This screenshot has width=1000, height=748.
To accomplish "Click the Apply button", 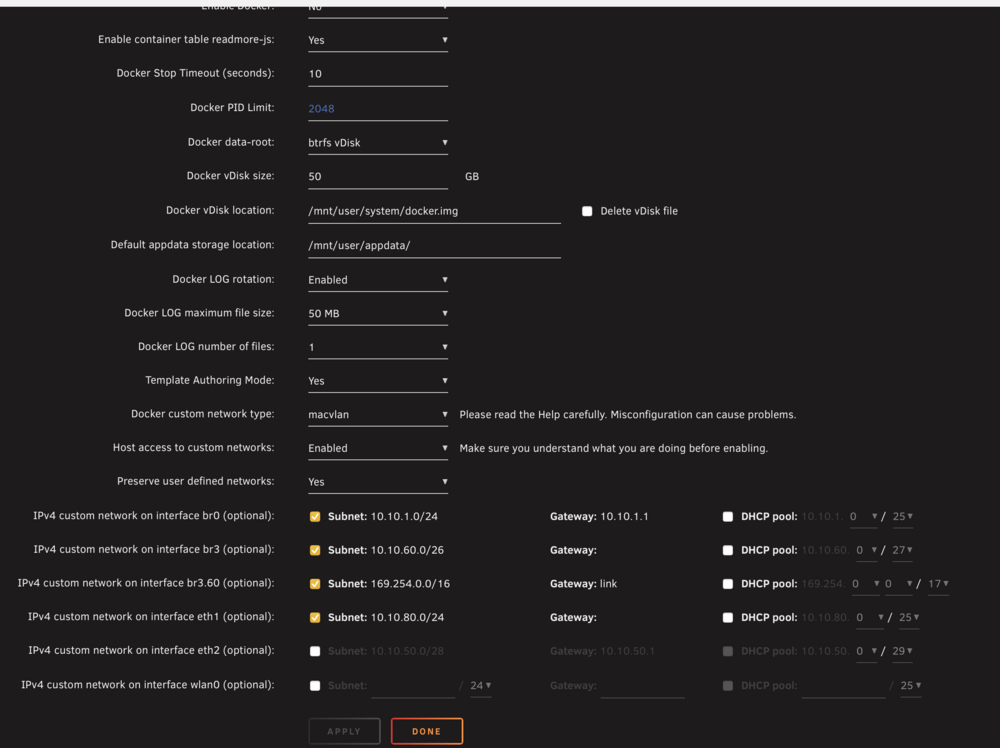I will coord(344,731).
